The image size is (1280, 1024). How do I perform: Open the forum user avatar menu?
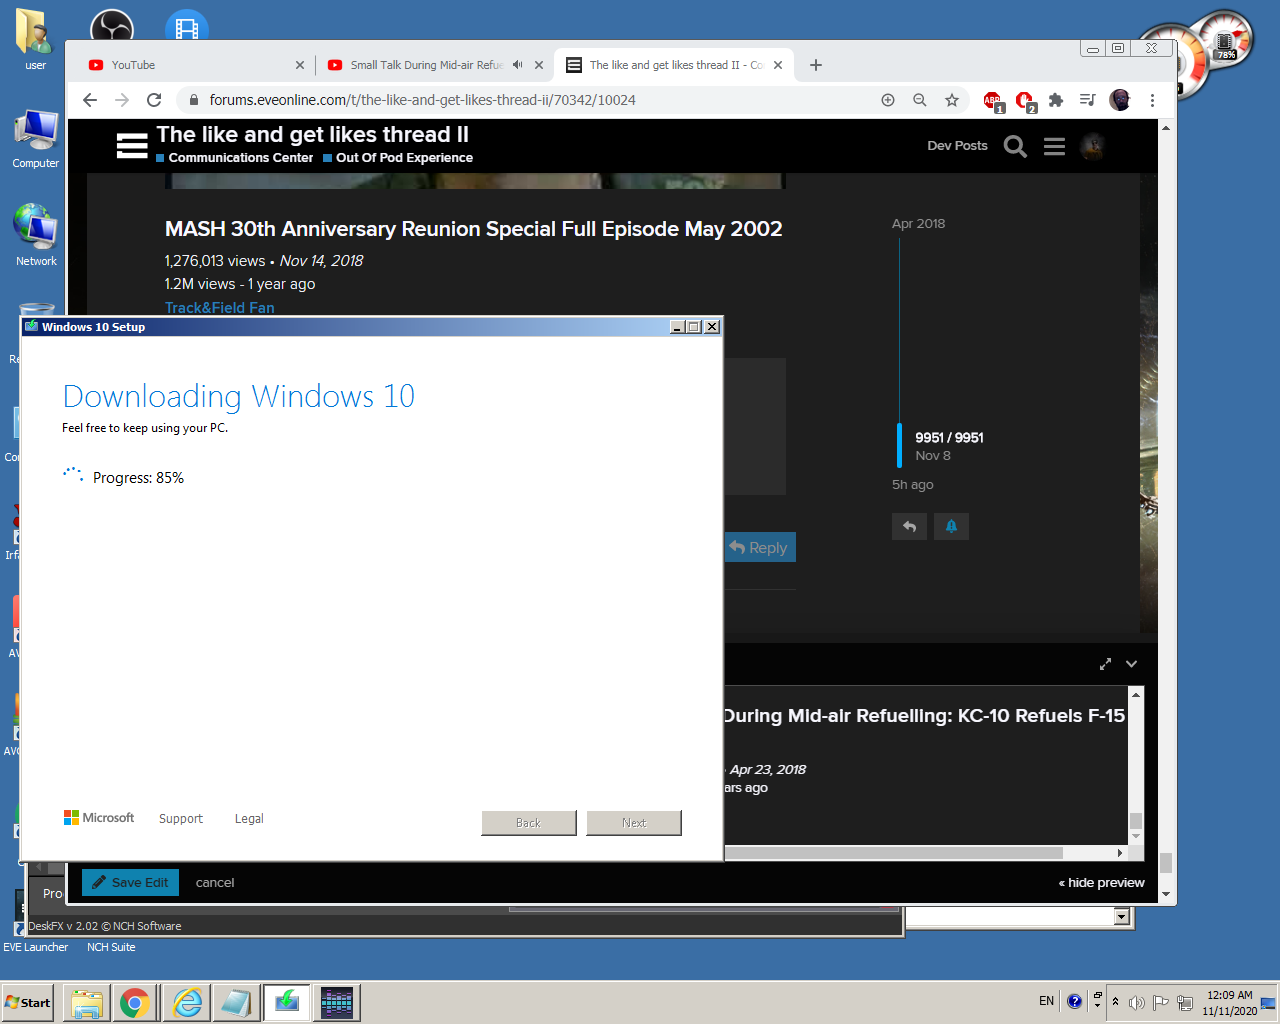1092,146
